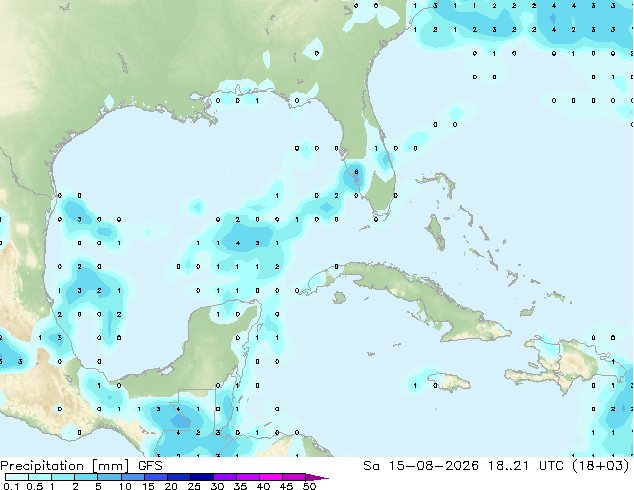Click the "8" precipitation value near Tampa Bay
634x490 pixels.
356,172
